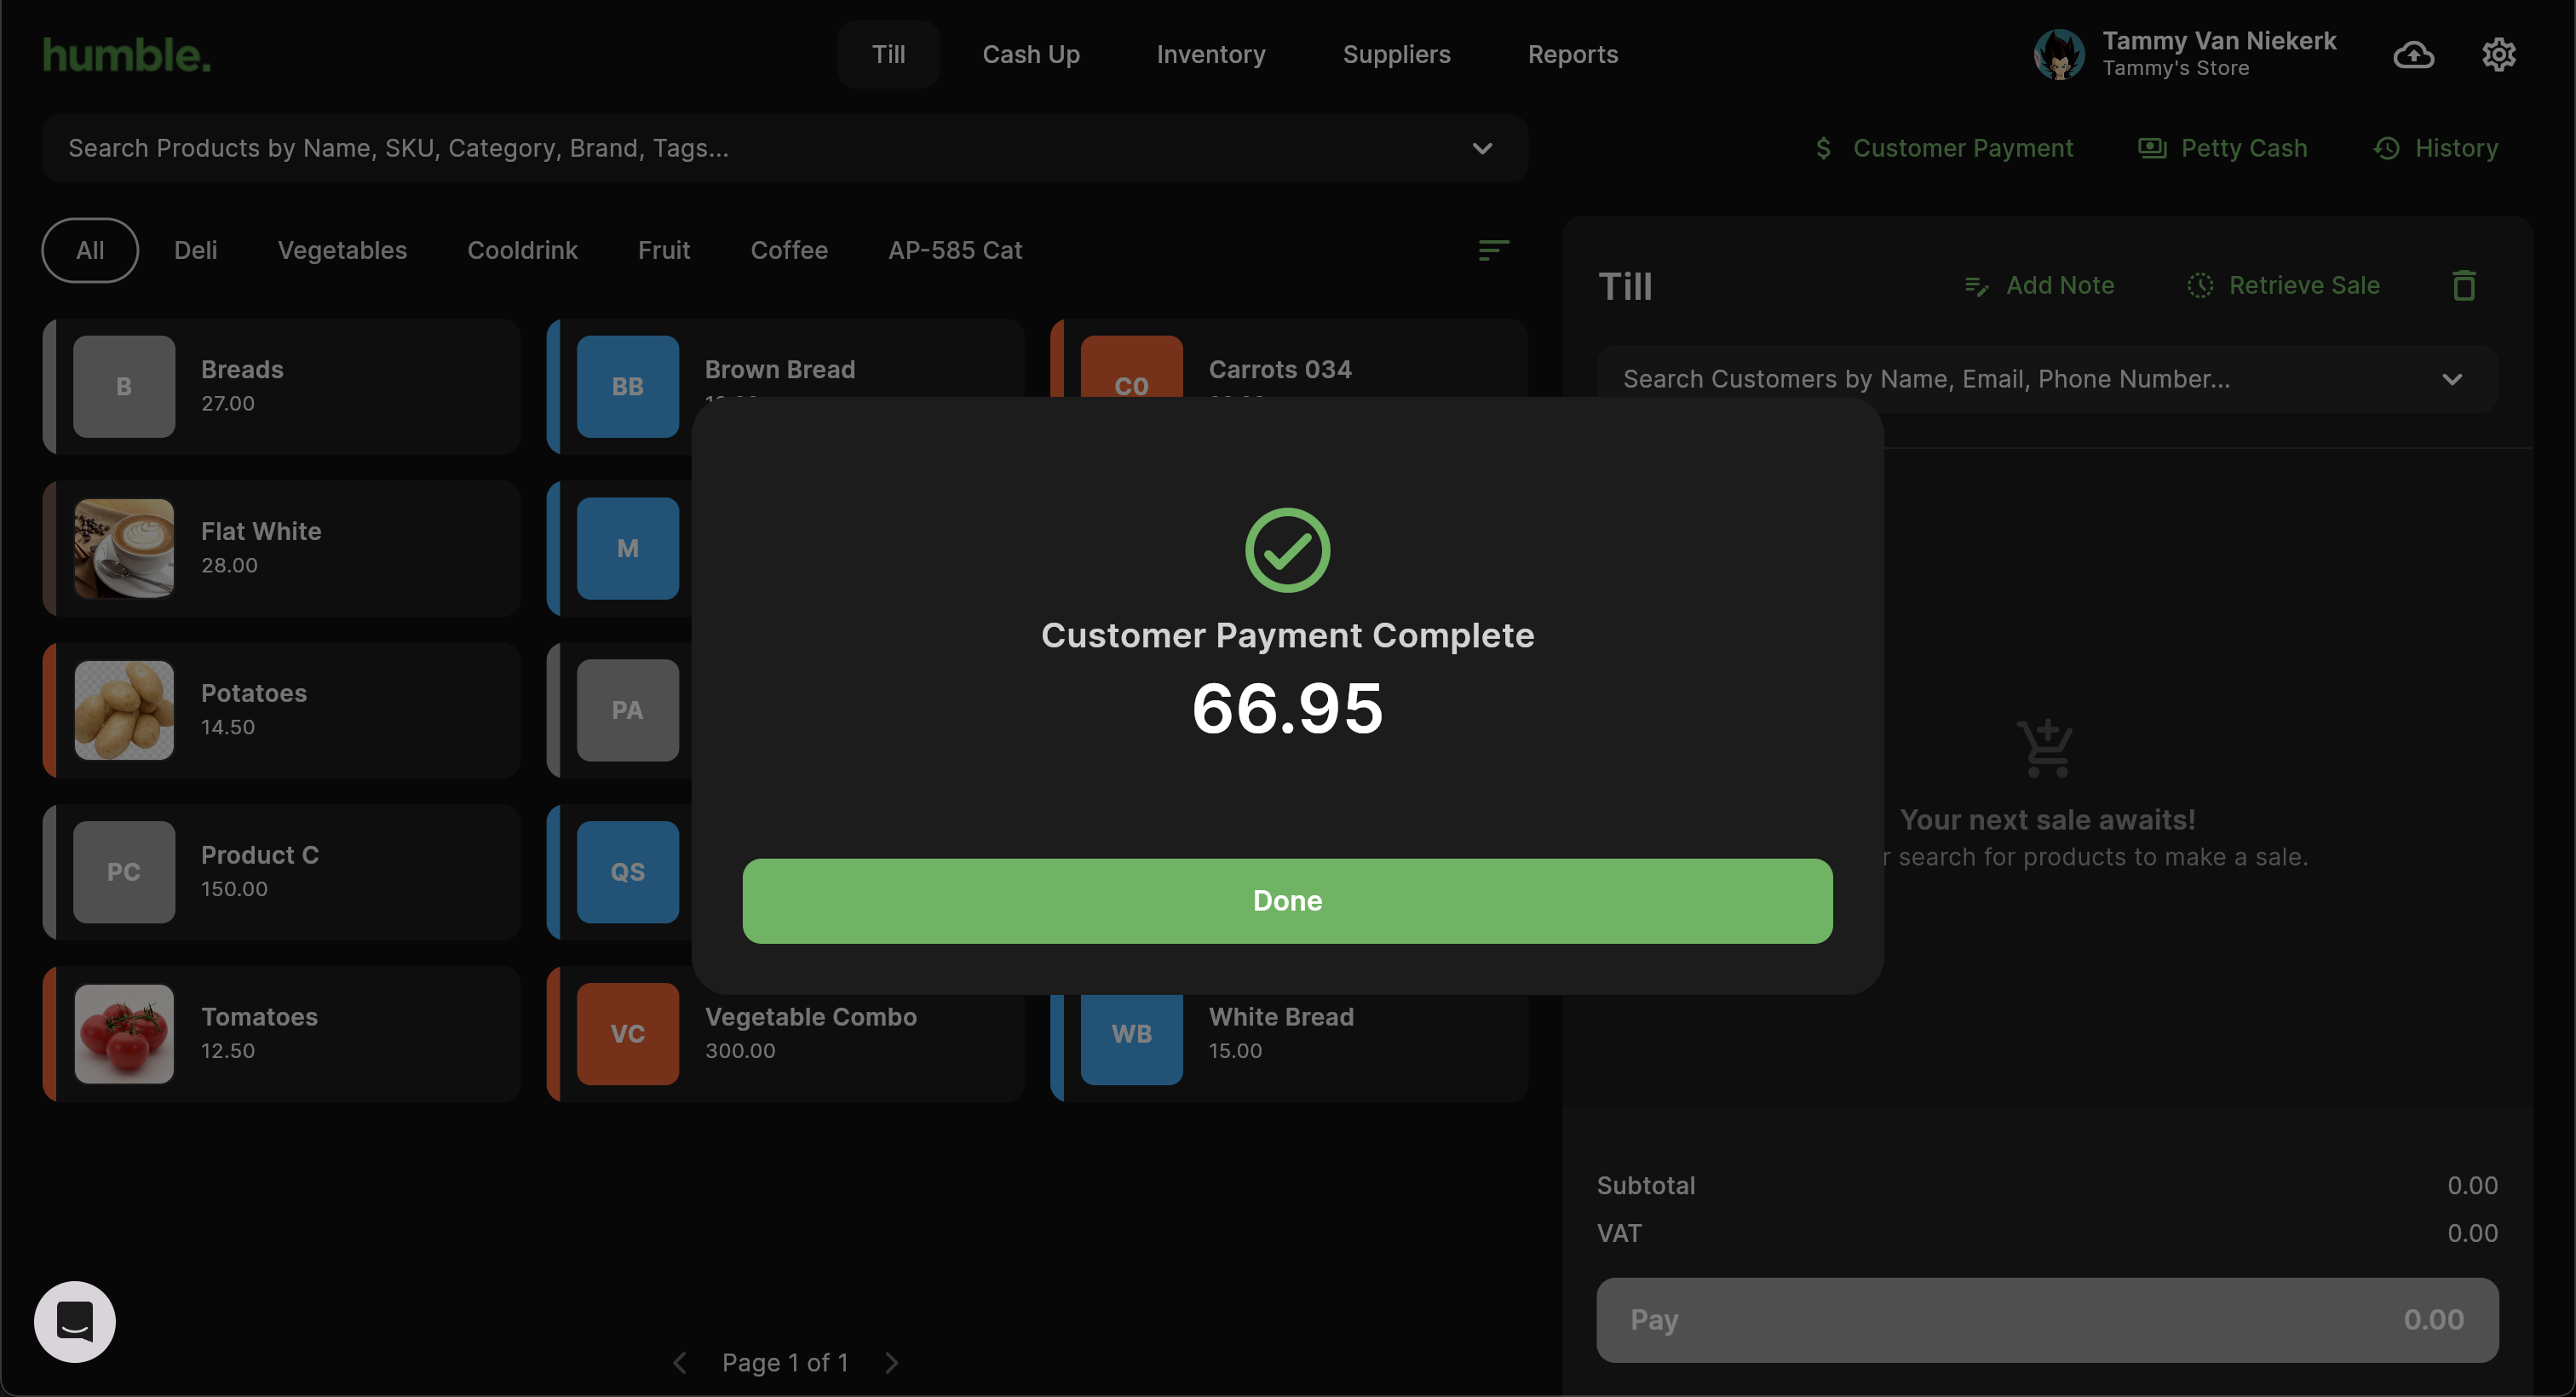Open the Reports tab

click(1572, 54)
